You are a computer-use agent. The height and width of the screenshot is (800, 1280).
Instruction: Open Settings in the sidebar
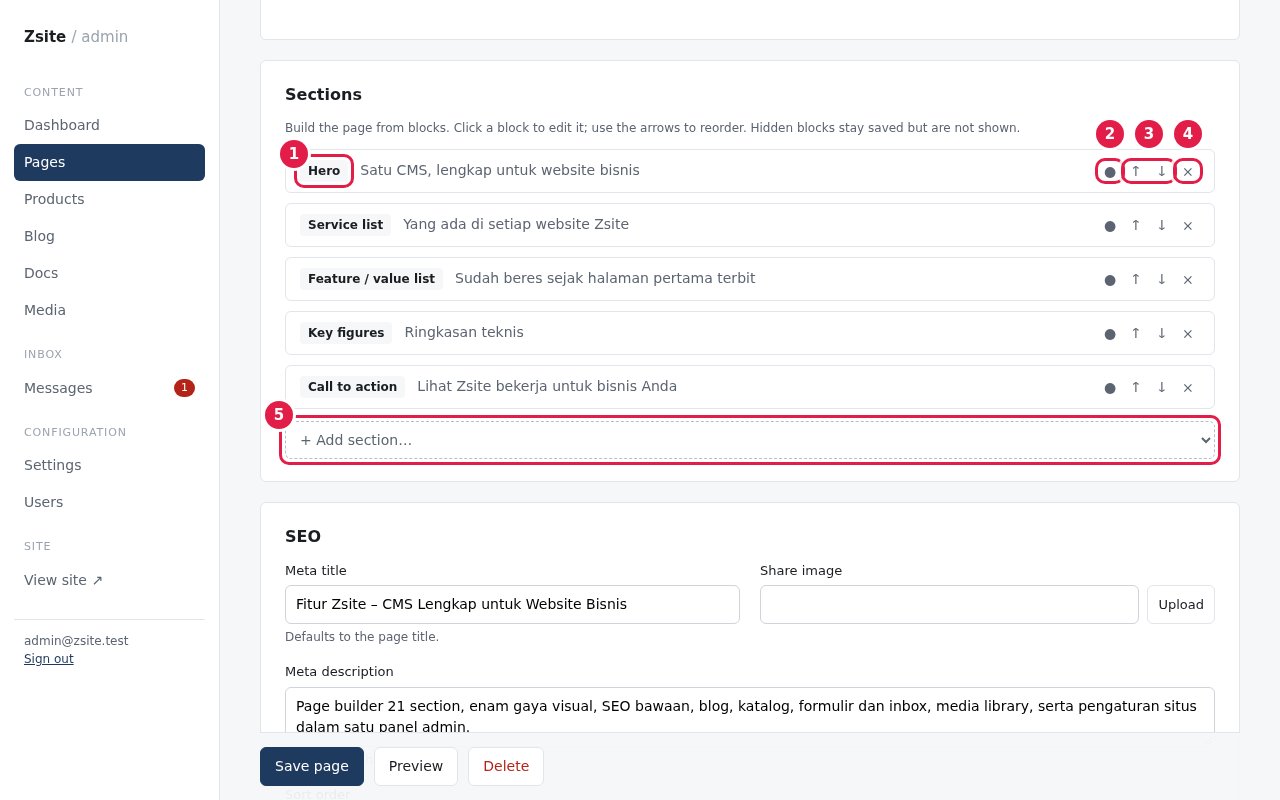coord(109,465)
